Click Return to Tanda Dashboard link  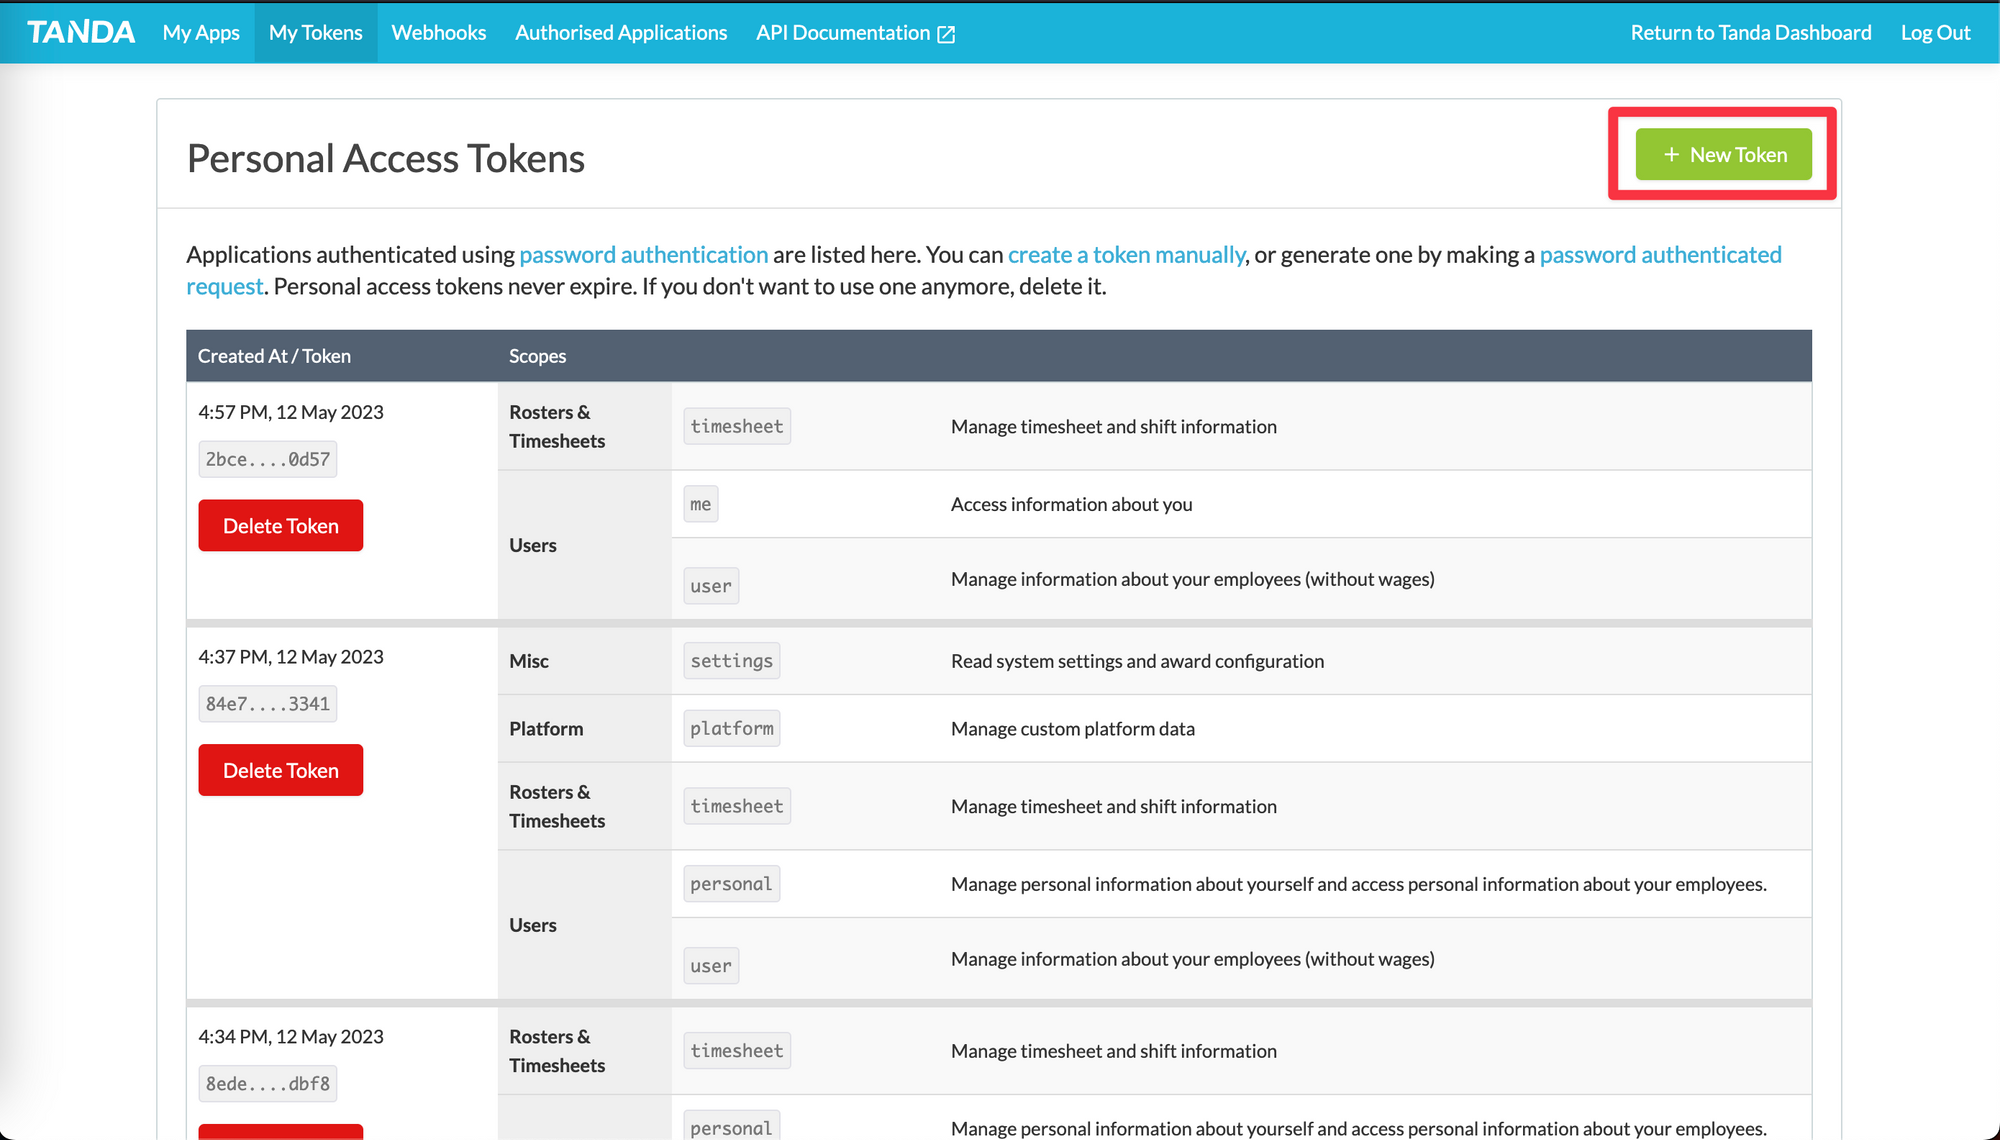pos(1750,32)
